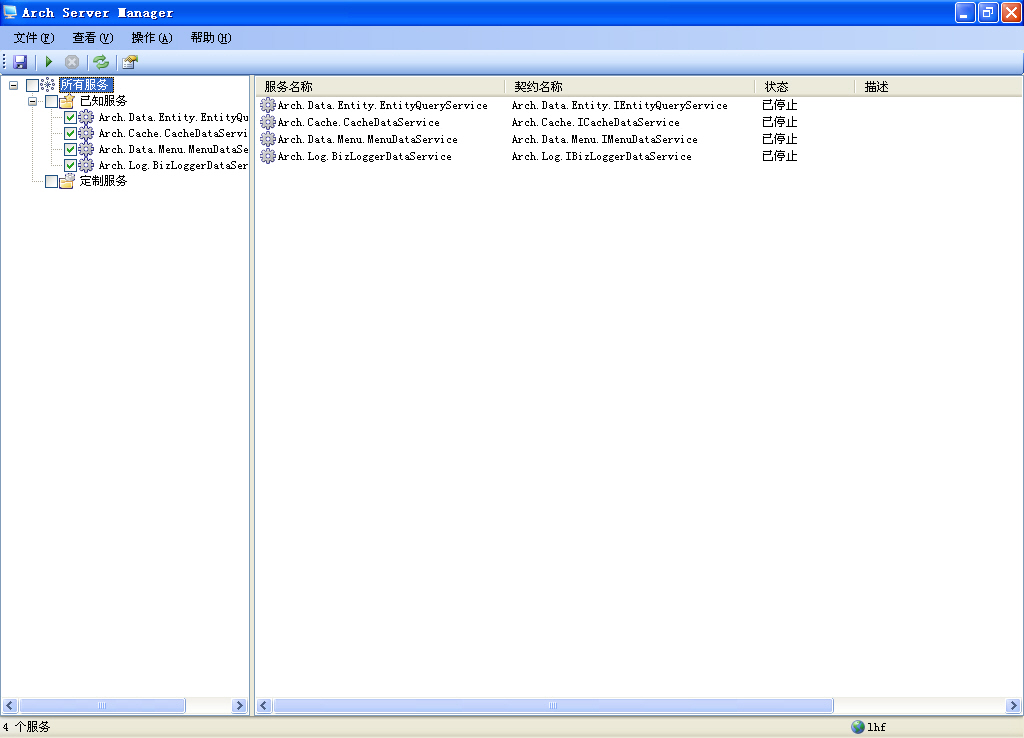Viewport: 1024px width, 738px height.
Task: Click the gray Stop service toolbar icon
Action: [72, 62]
